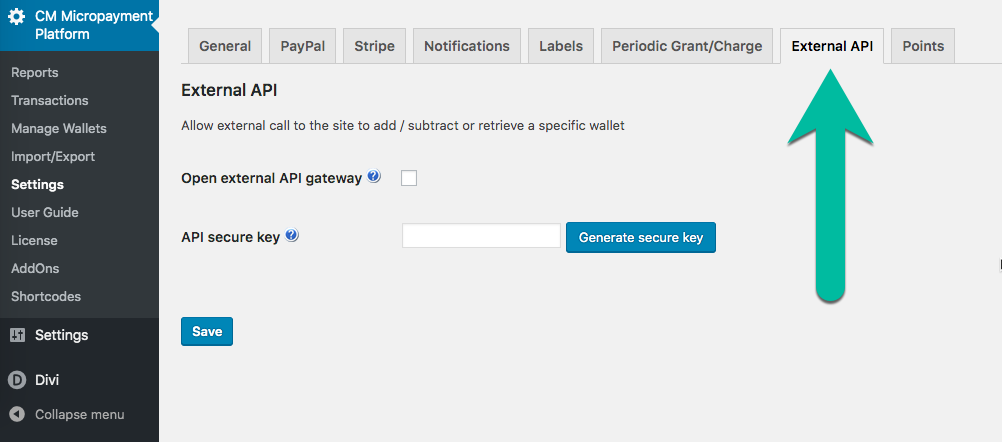Select the Stripe tab
The width and height of the screenshot is (1002, 442).
374,46
